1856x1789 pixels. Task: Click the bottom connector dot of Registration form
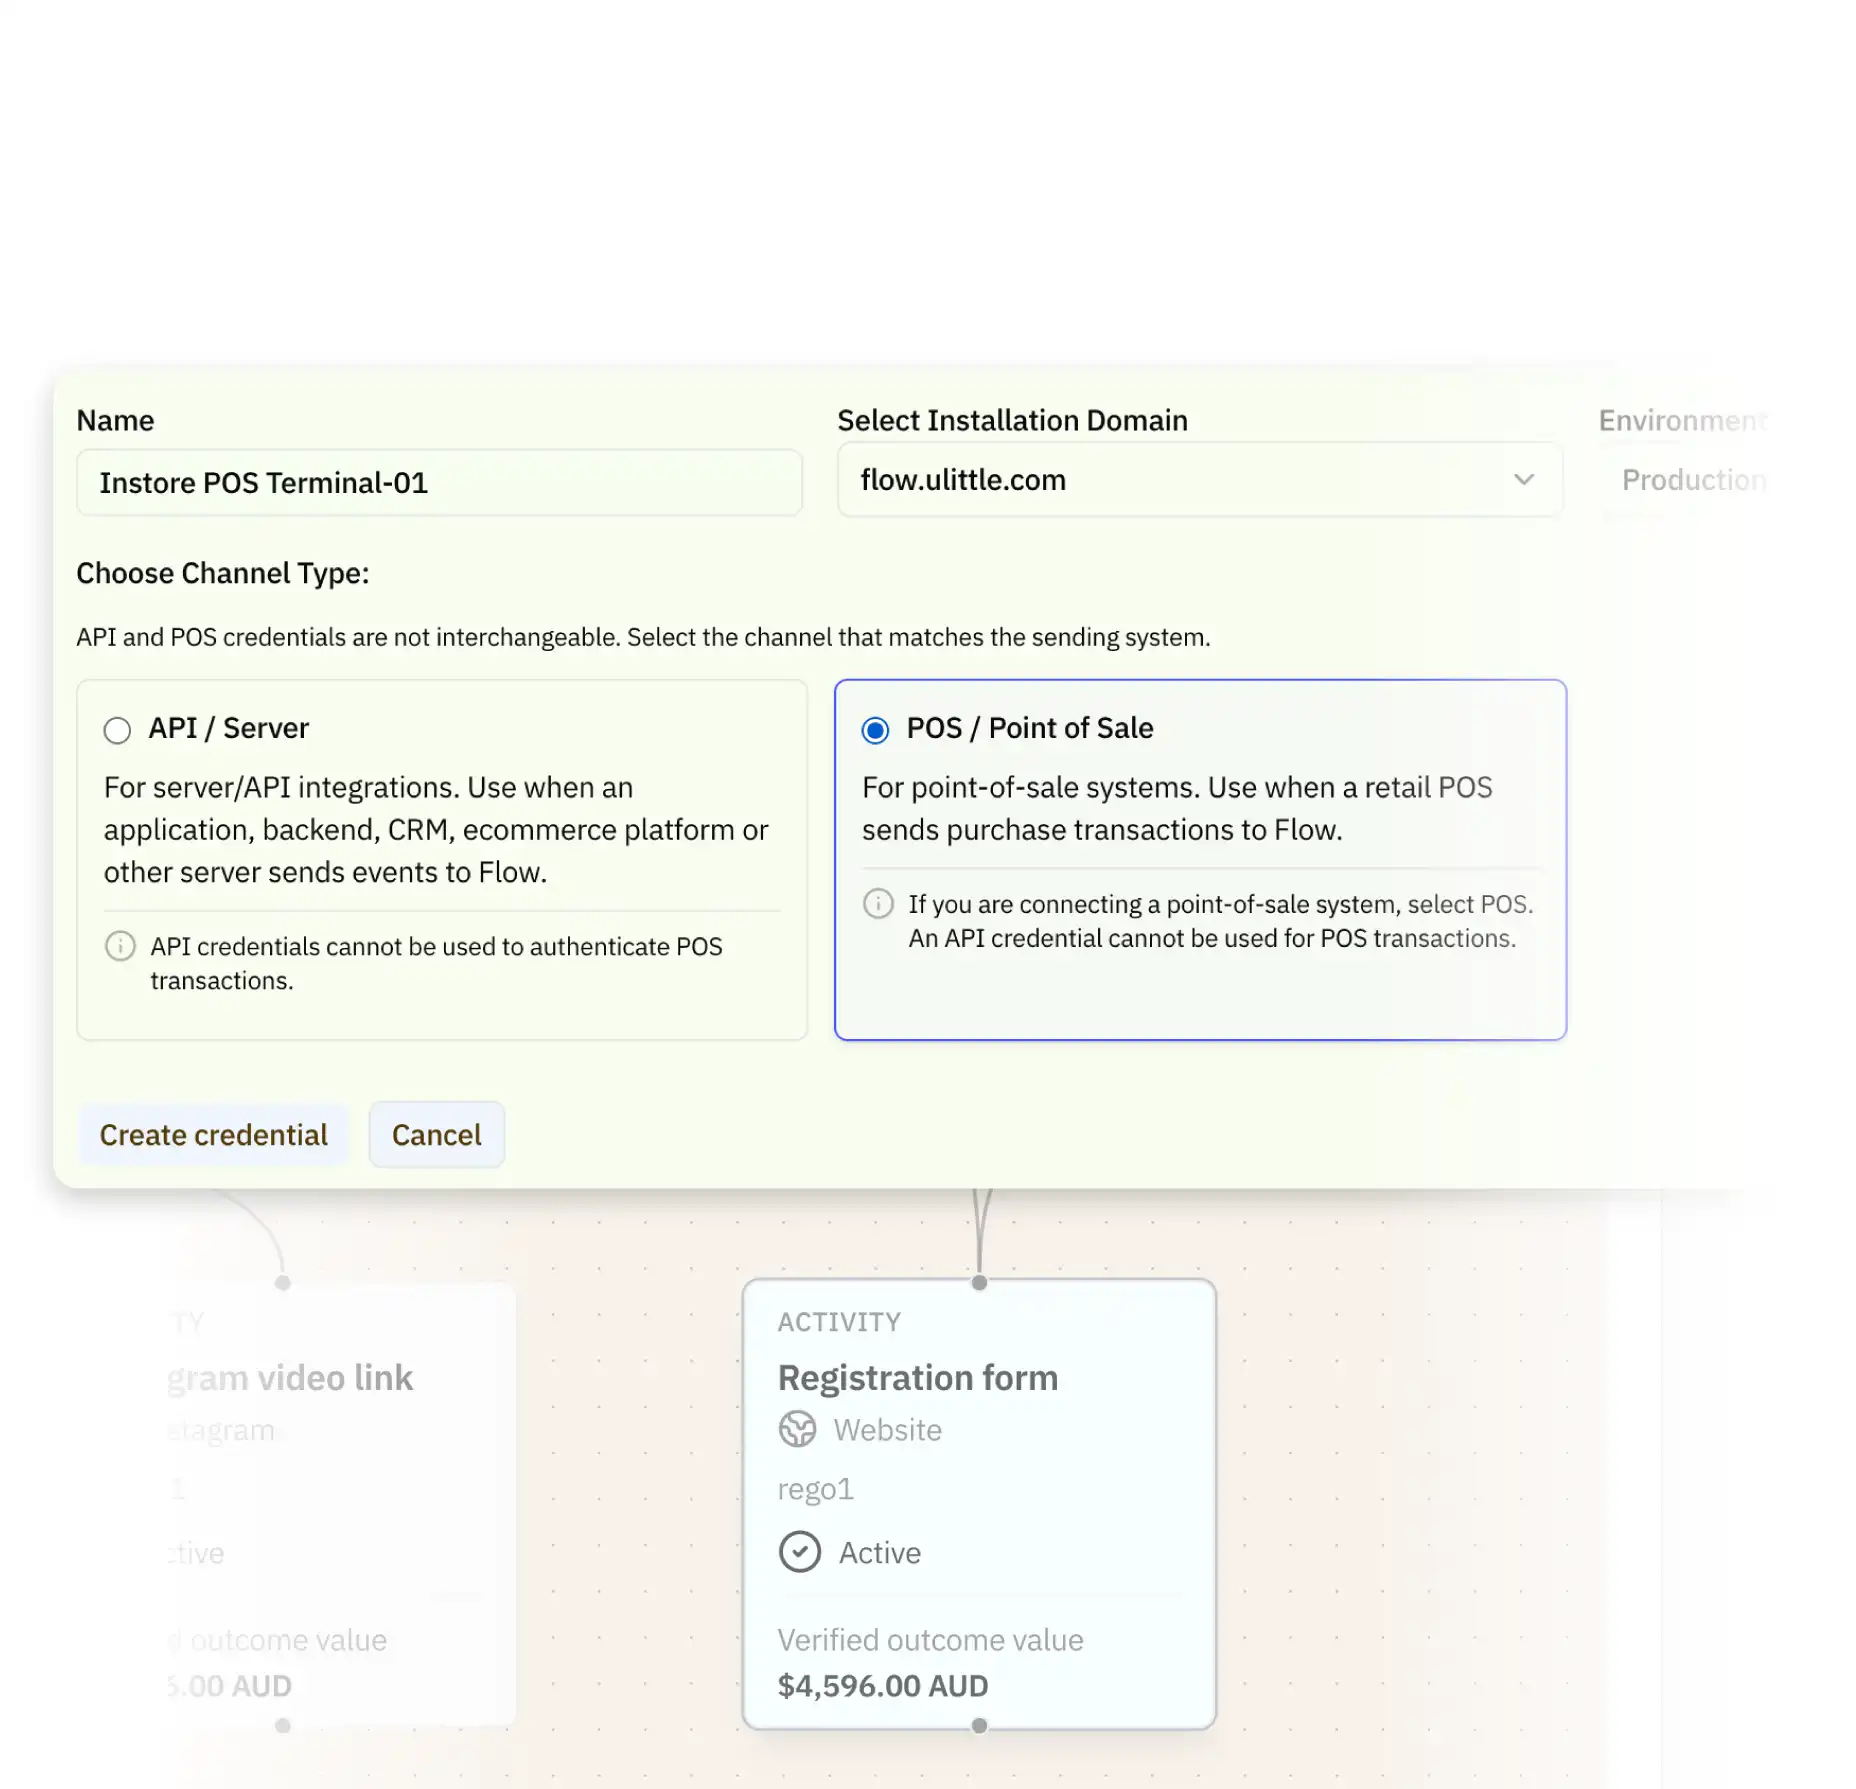[979, 1726]
